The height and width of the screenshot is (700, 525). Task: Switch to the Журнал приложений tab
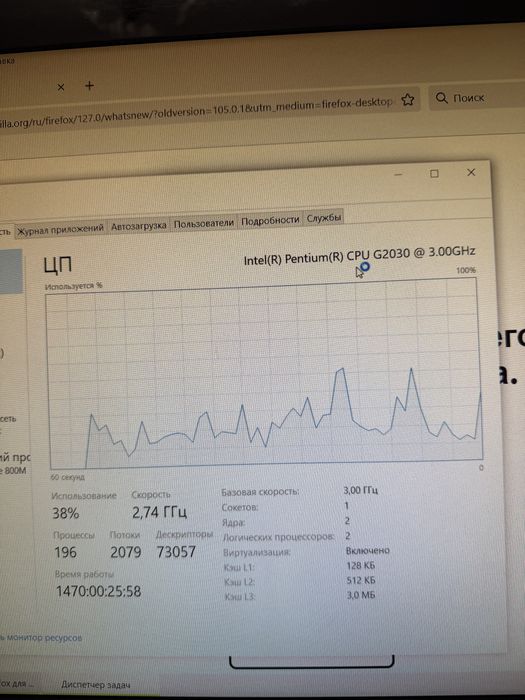60,229
